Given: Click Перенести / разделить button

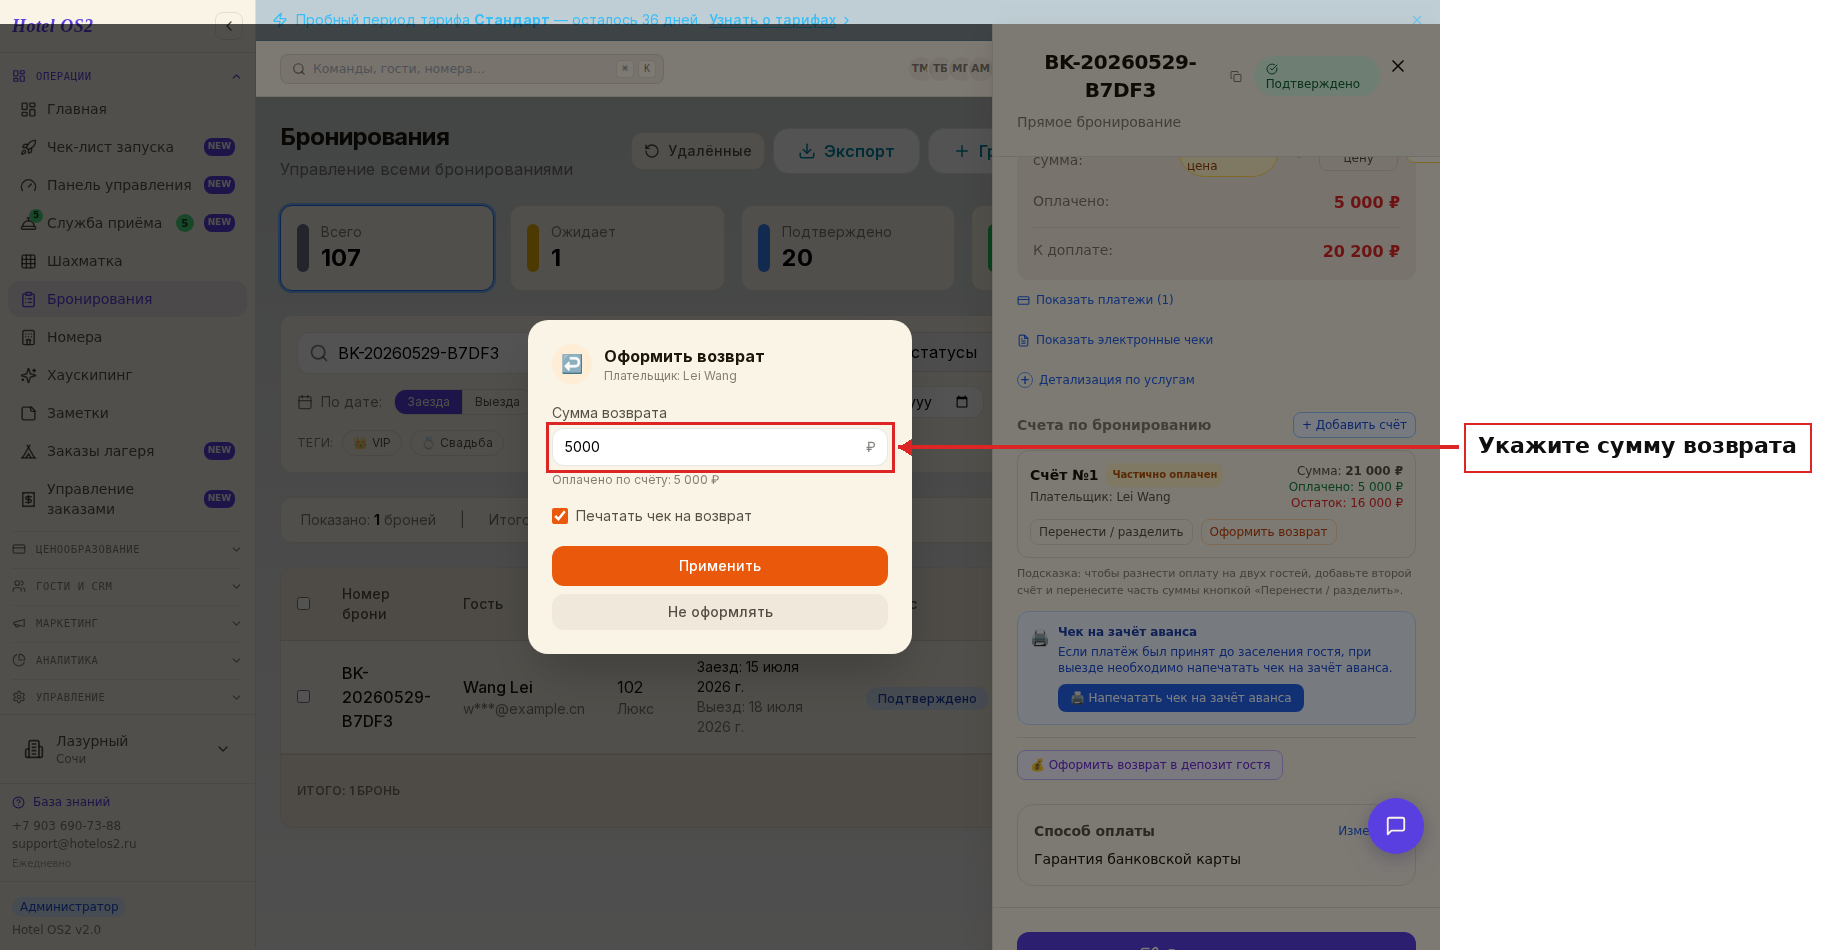Looking at the screenshot, I should click(1110, 532).
